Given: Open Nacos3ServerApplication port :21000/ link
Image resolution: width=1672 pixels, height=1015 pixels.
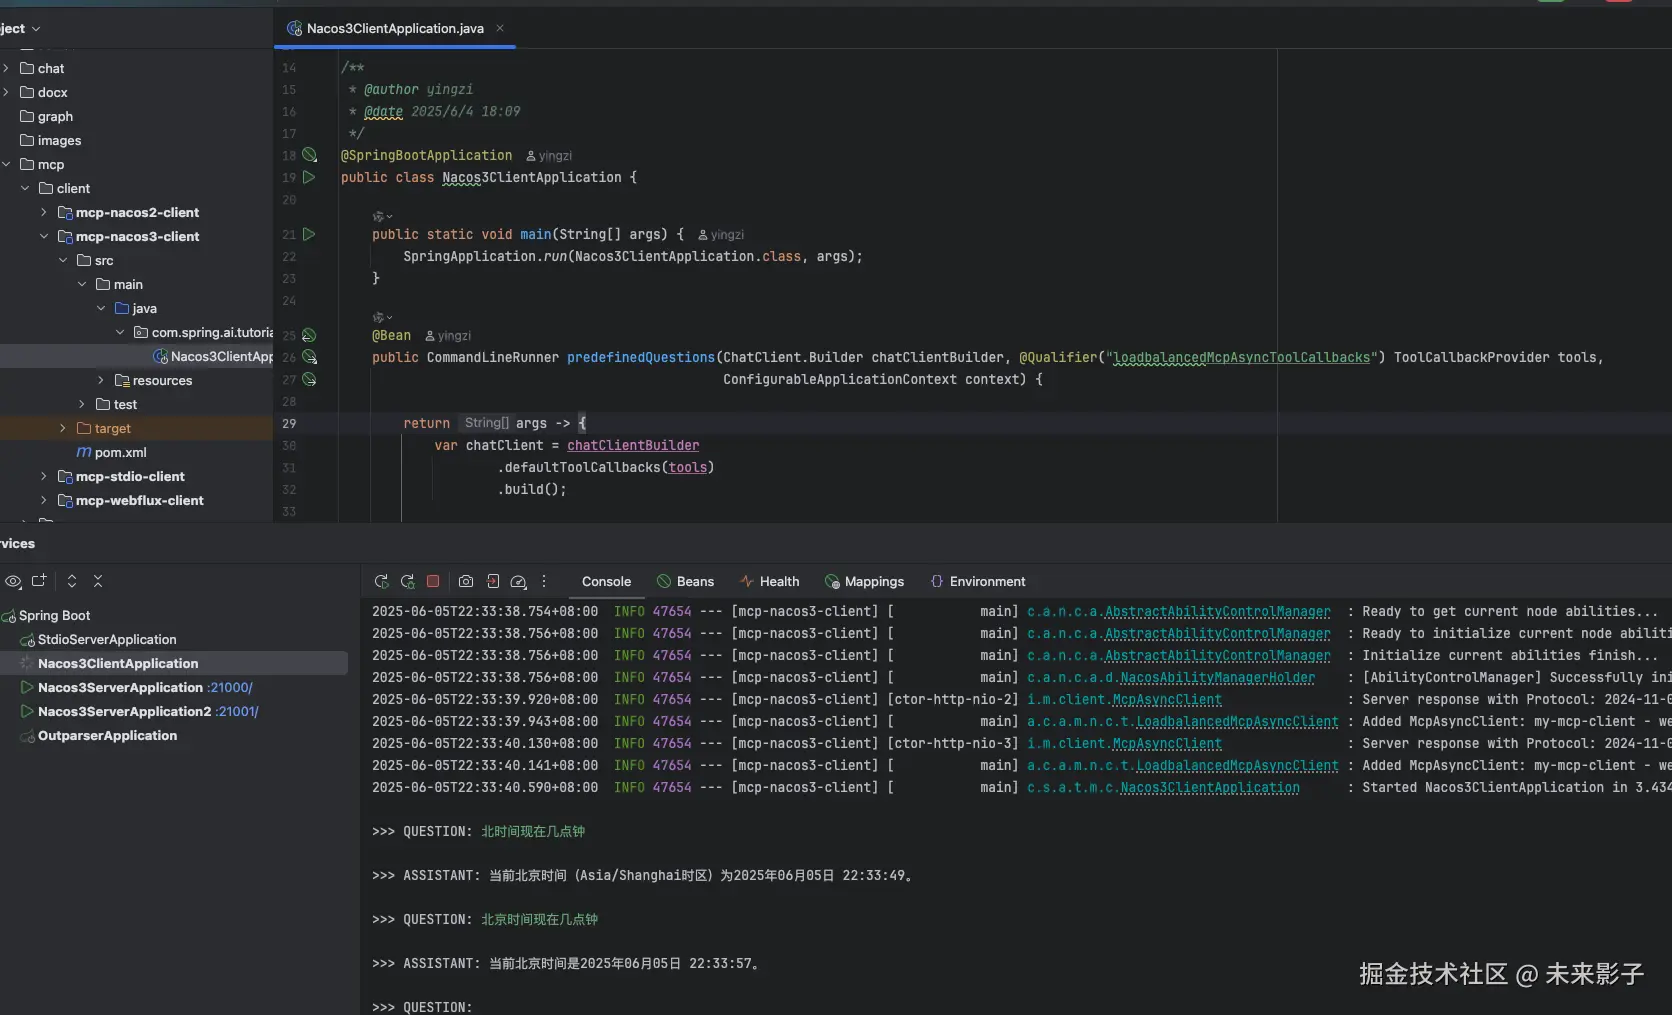Looking at the screenshot, I should (230, 687).
